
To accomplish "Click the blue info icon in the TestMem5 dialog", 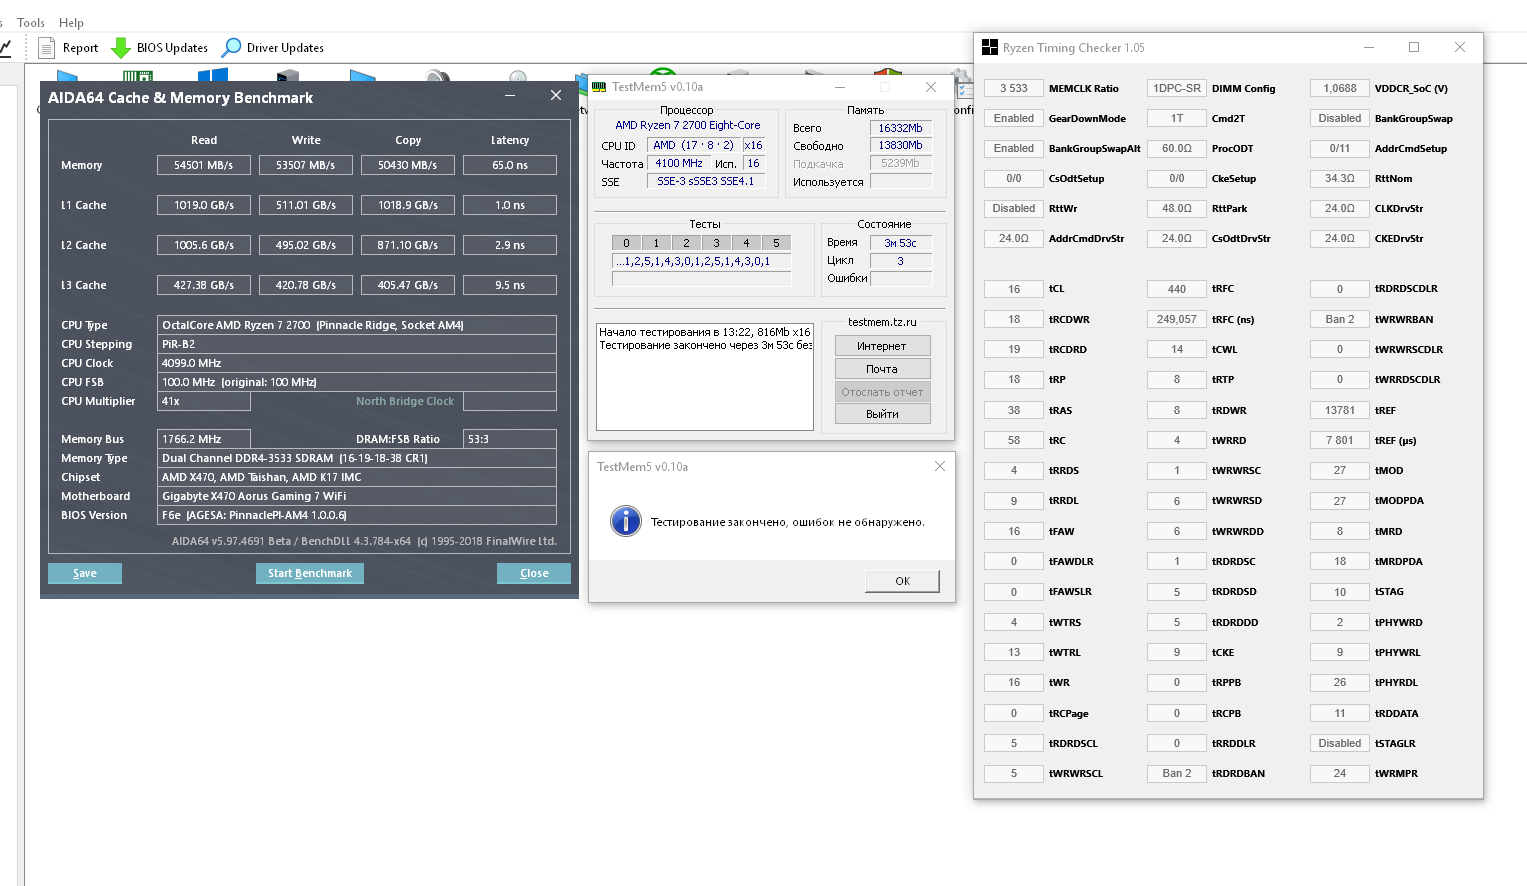I will click(626, 521).
